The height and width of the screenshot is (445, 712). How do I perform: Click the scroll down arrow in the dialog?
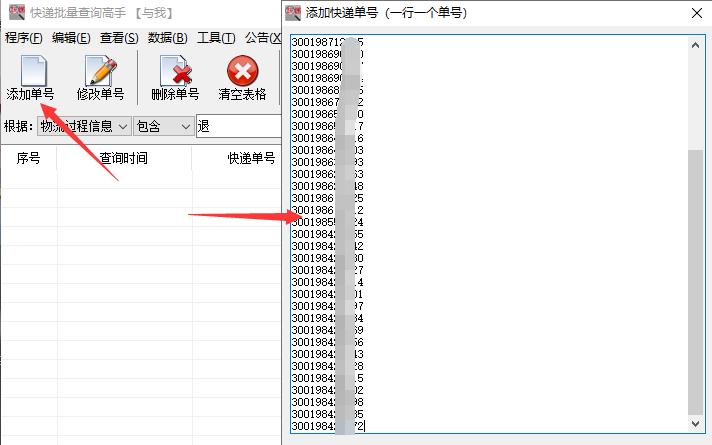695,424
